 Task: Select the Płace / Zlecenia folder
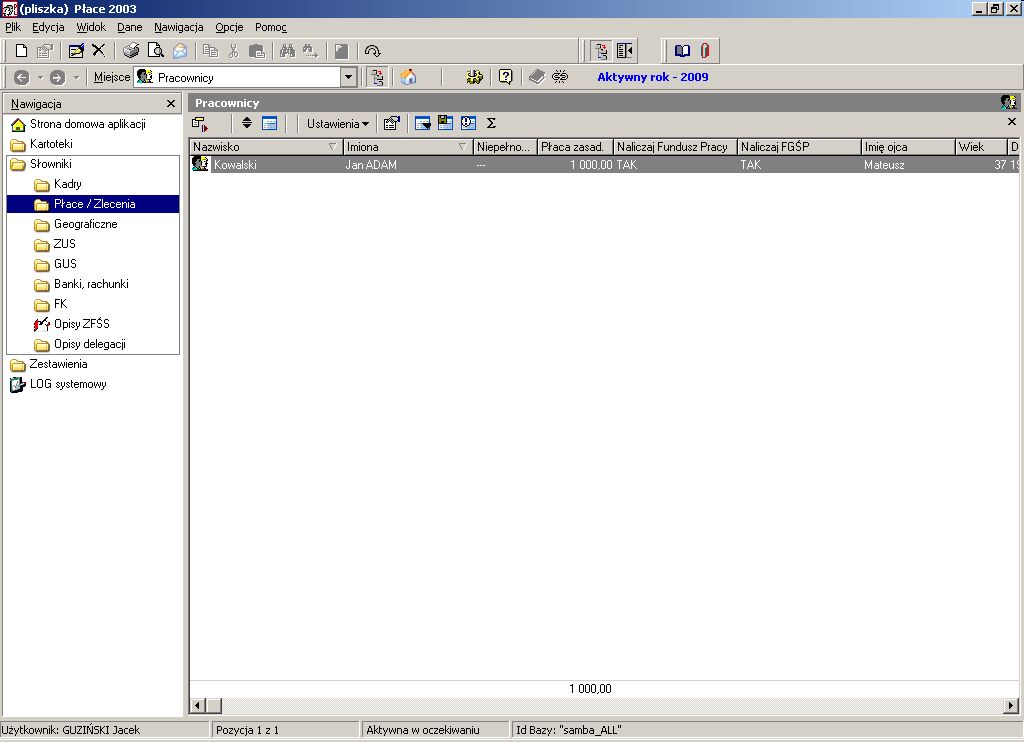pos(93,204)
